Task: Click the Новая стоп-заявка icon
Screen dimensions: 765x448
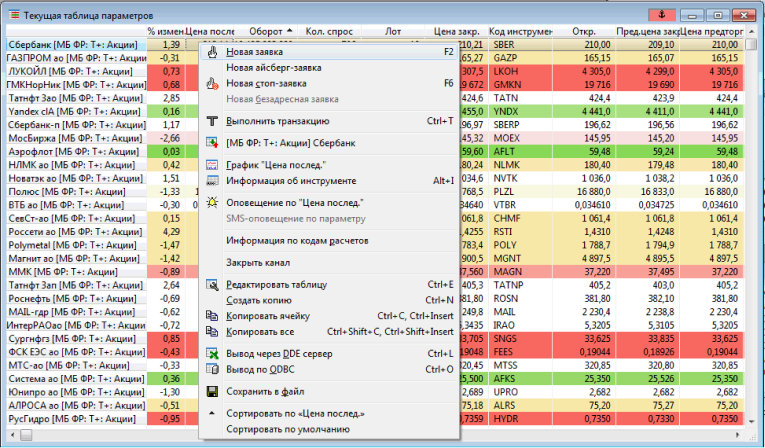Action: pos(211,83)
